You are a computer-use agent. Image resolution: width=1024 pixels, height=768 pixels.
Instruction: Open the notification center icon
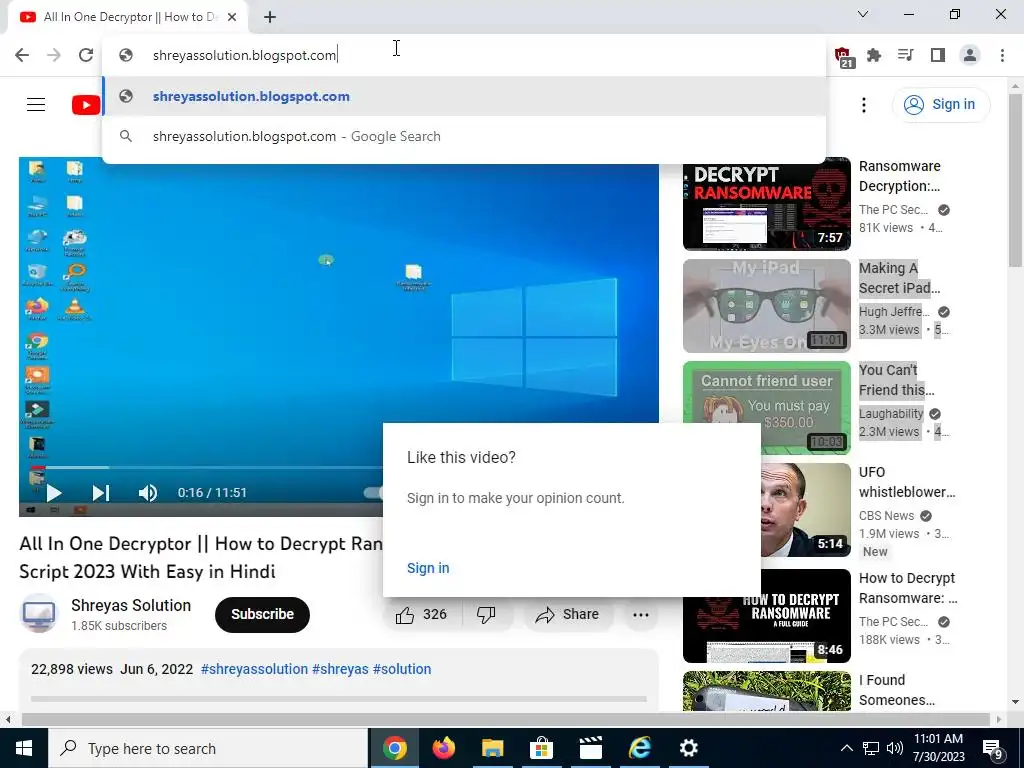point(993,748)
